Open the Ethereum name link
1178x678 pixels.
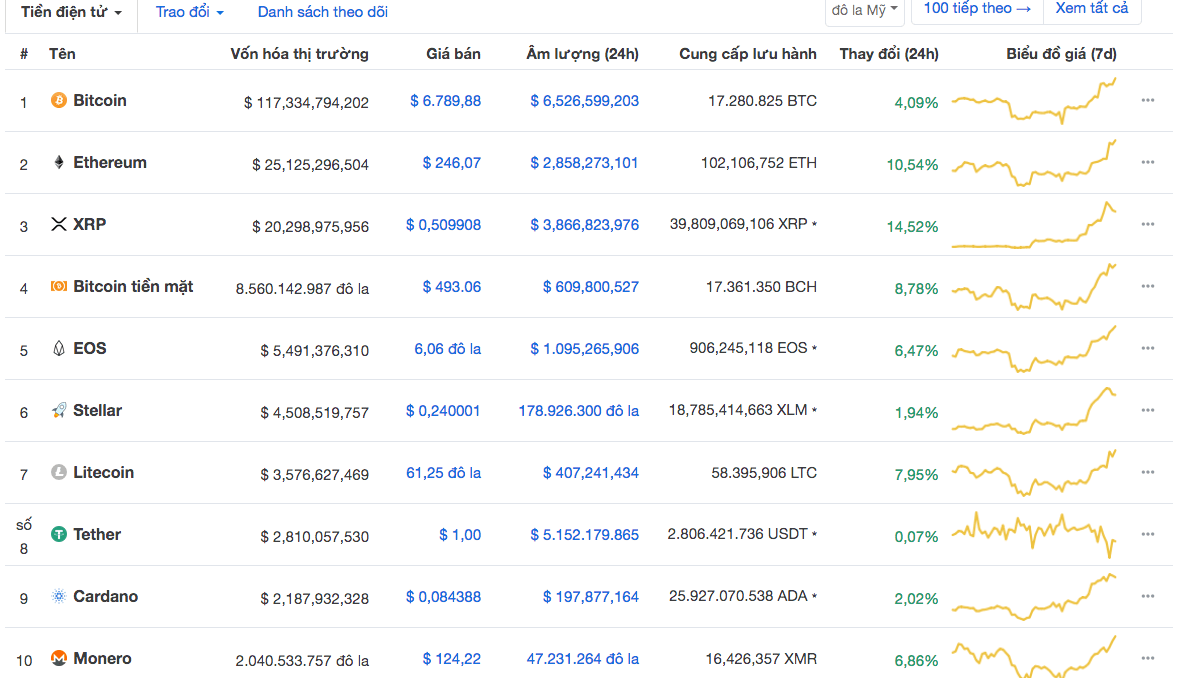click(x=110, y=162)
